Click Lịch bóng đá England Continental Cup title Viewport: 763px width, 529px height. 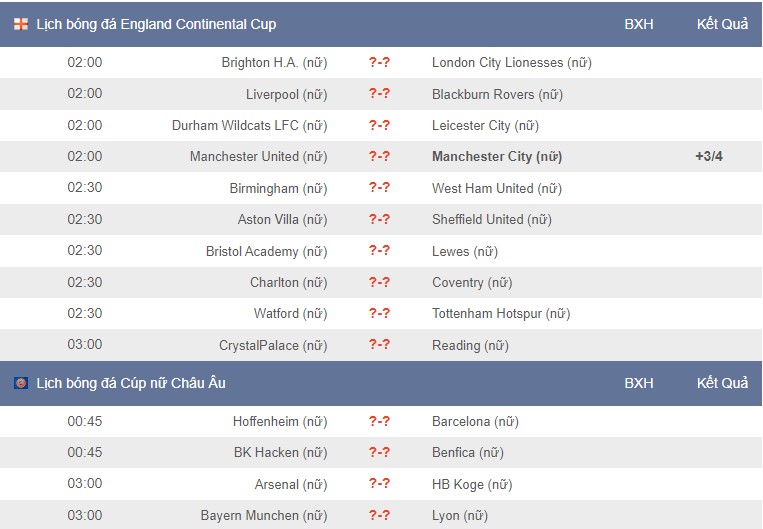pos(156,24)
